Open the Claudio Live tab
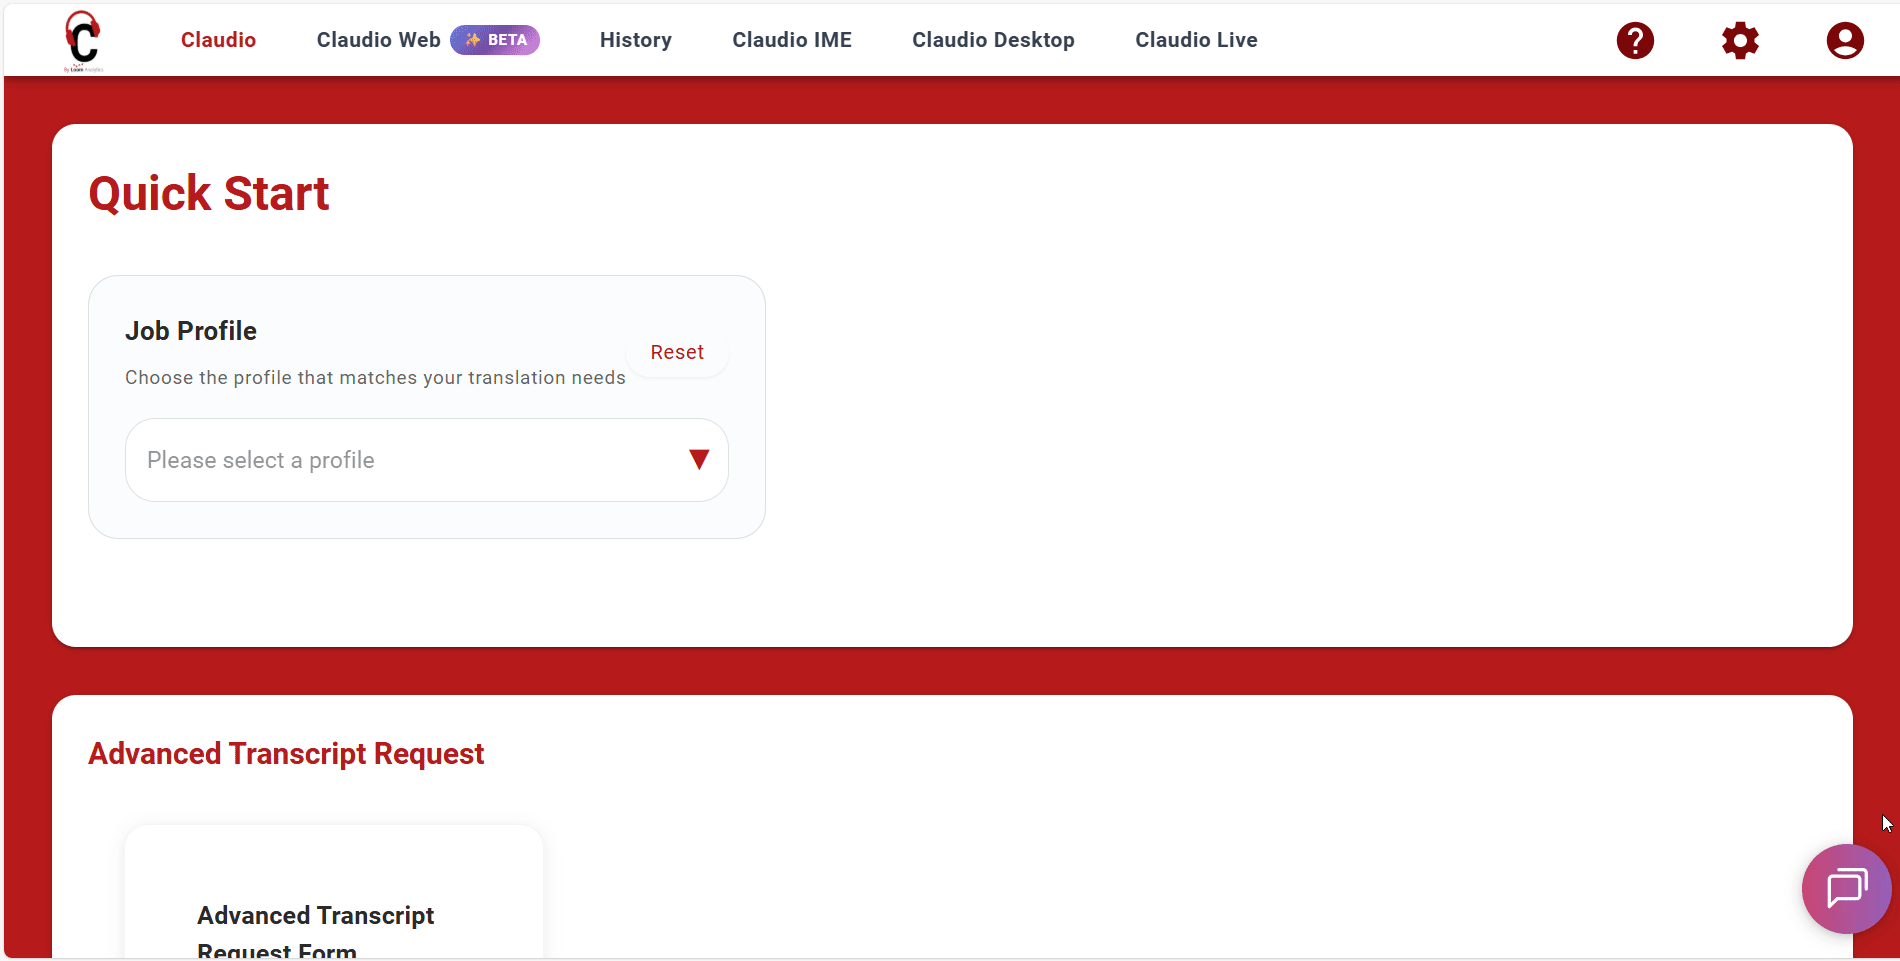Image resolution: width=1900 pixels, height=961 pixels. [1196, 40]
